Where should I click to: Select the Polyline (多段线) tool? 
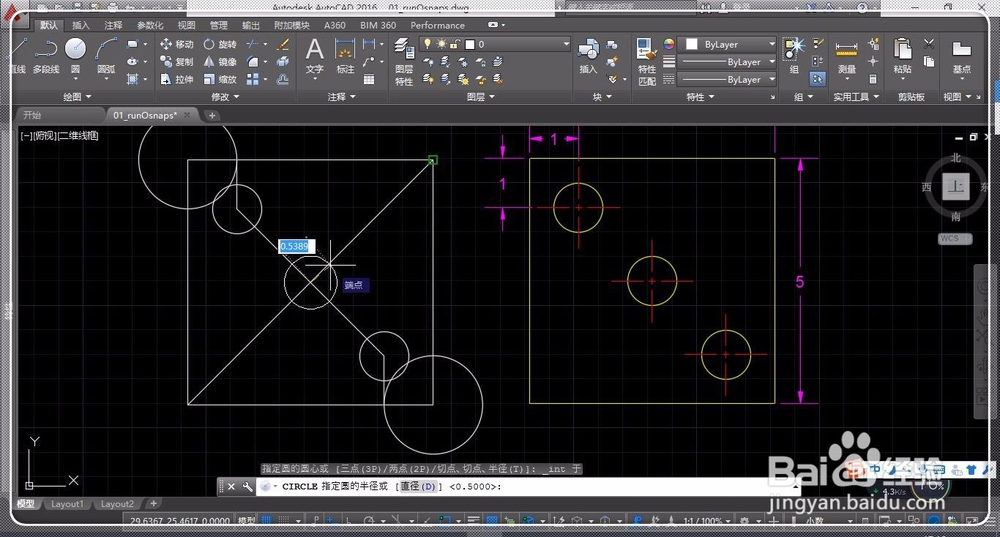(46, 56)
